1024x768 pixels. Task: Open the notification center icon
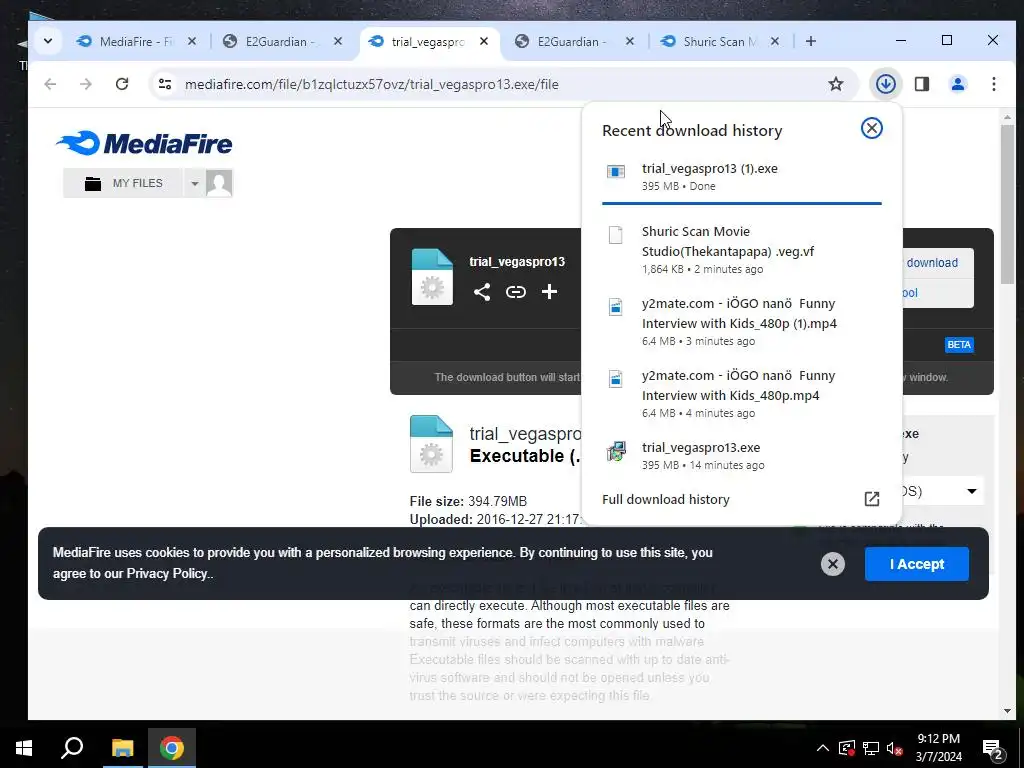coord(993,750)
